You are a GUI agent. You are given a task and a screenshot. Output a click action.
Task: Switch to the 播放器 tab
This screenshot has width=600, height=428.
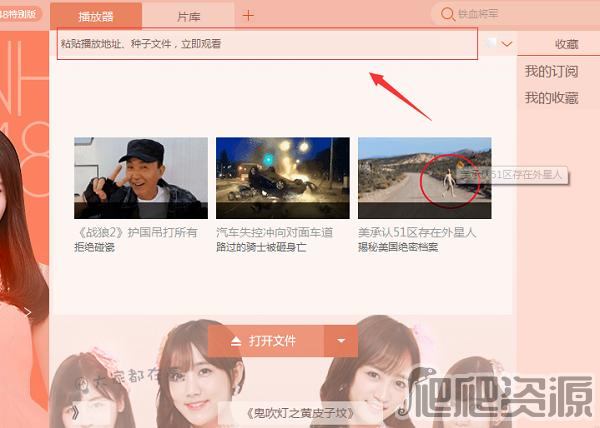pos(96,16)
